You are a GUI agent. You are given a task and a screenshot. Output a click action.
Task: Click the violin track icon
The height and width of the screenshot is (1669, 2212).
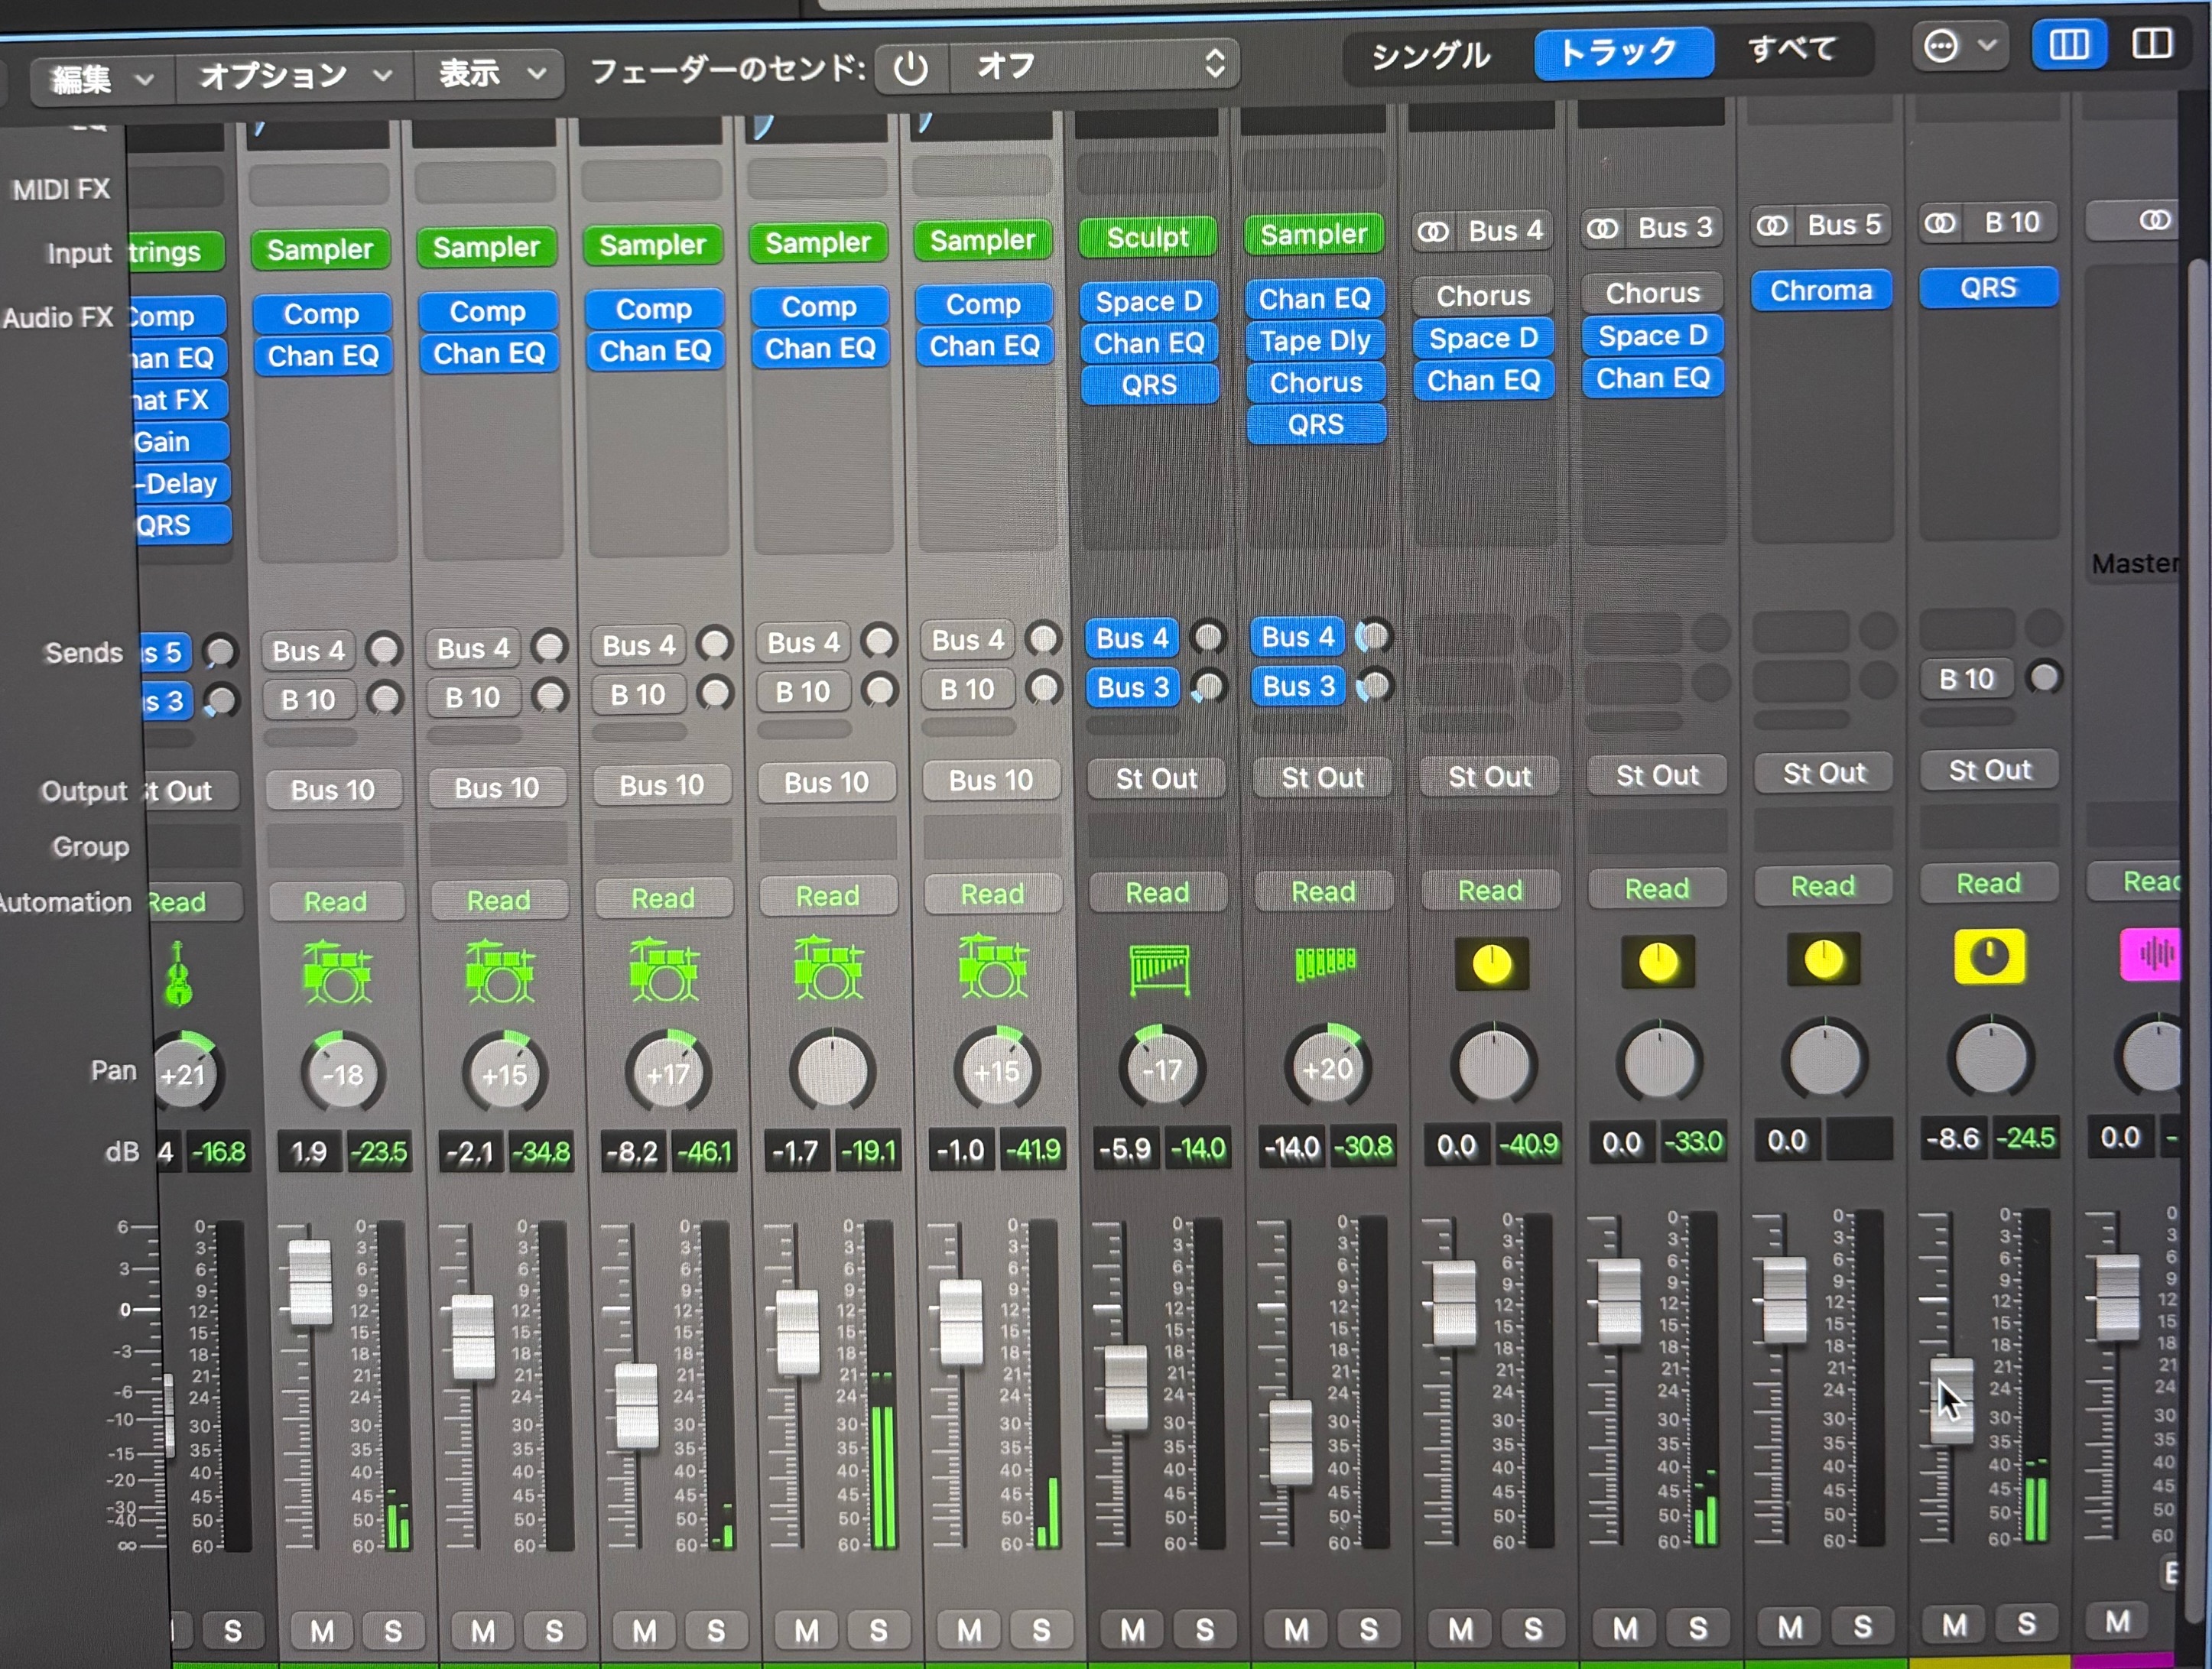click(179, 973)
